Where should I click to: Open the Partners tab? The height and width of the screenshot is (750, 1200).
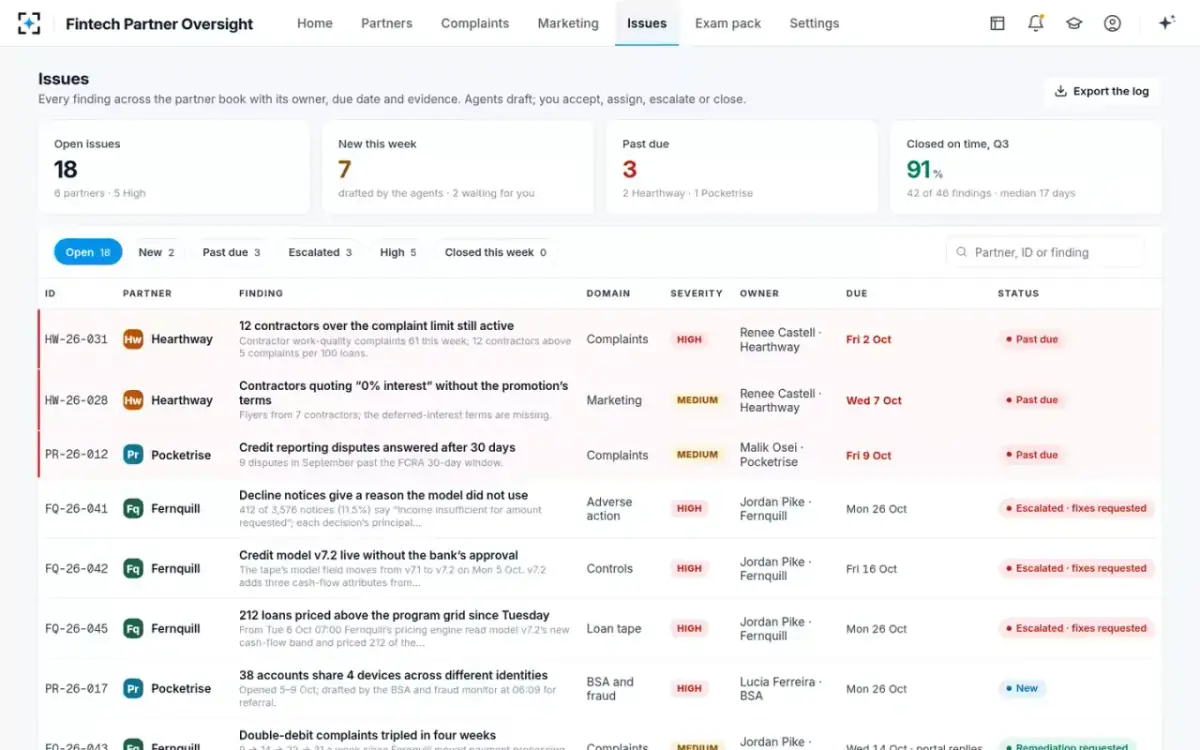click(387, 23)
